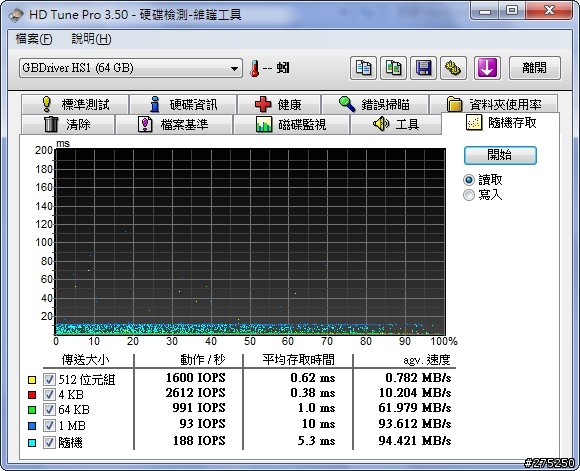Click the 離開 exit button

click(535, 68)
